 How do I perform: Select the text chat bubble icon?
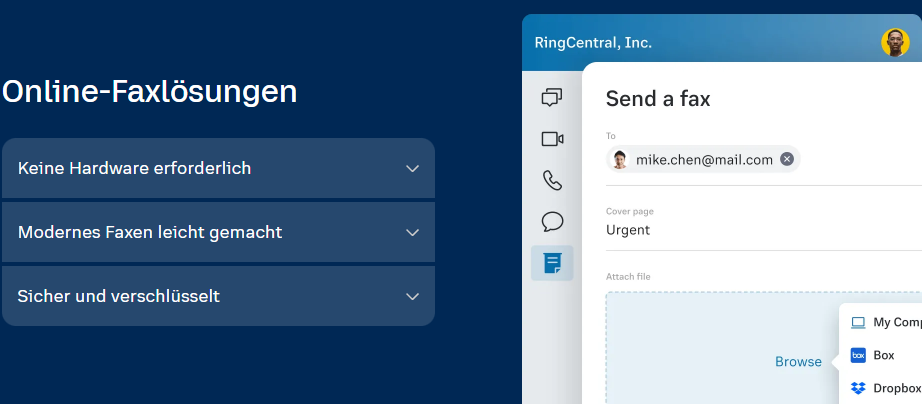[552, 221]
